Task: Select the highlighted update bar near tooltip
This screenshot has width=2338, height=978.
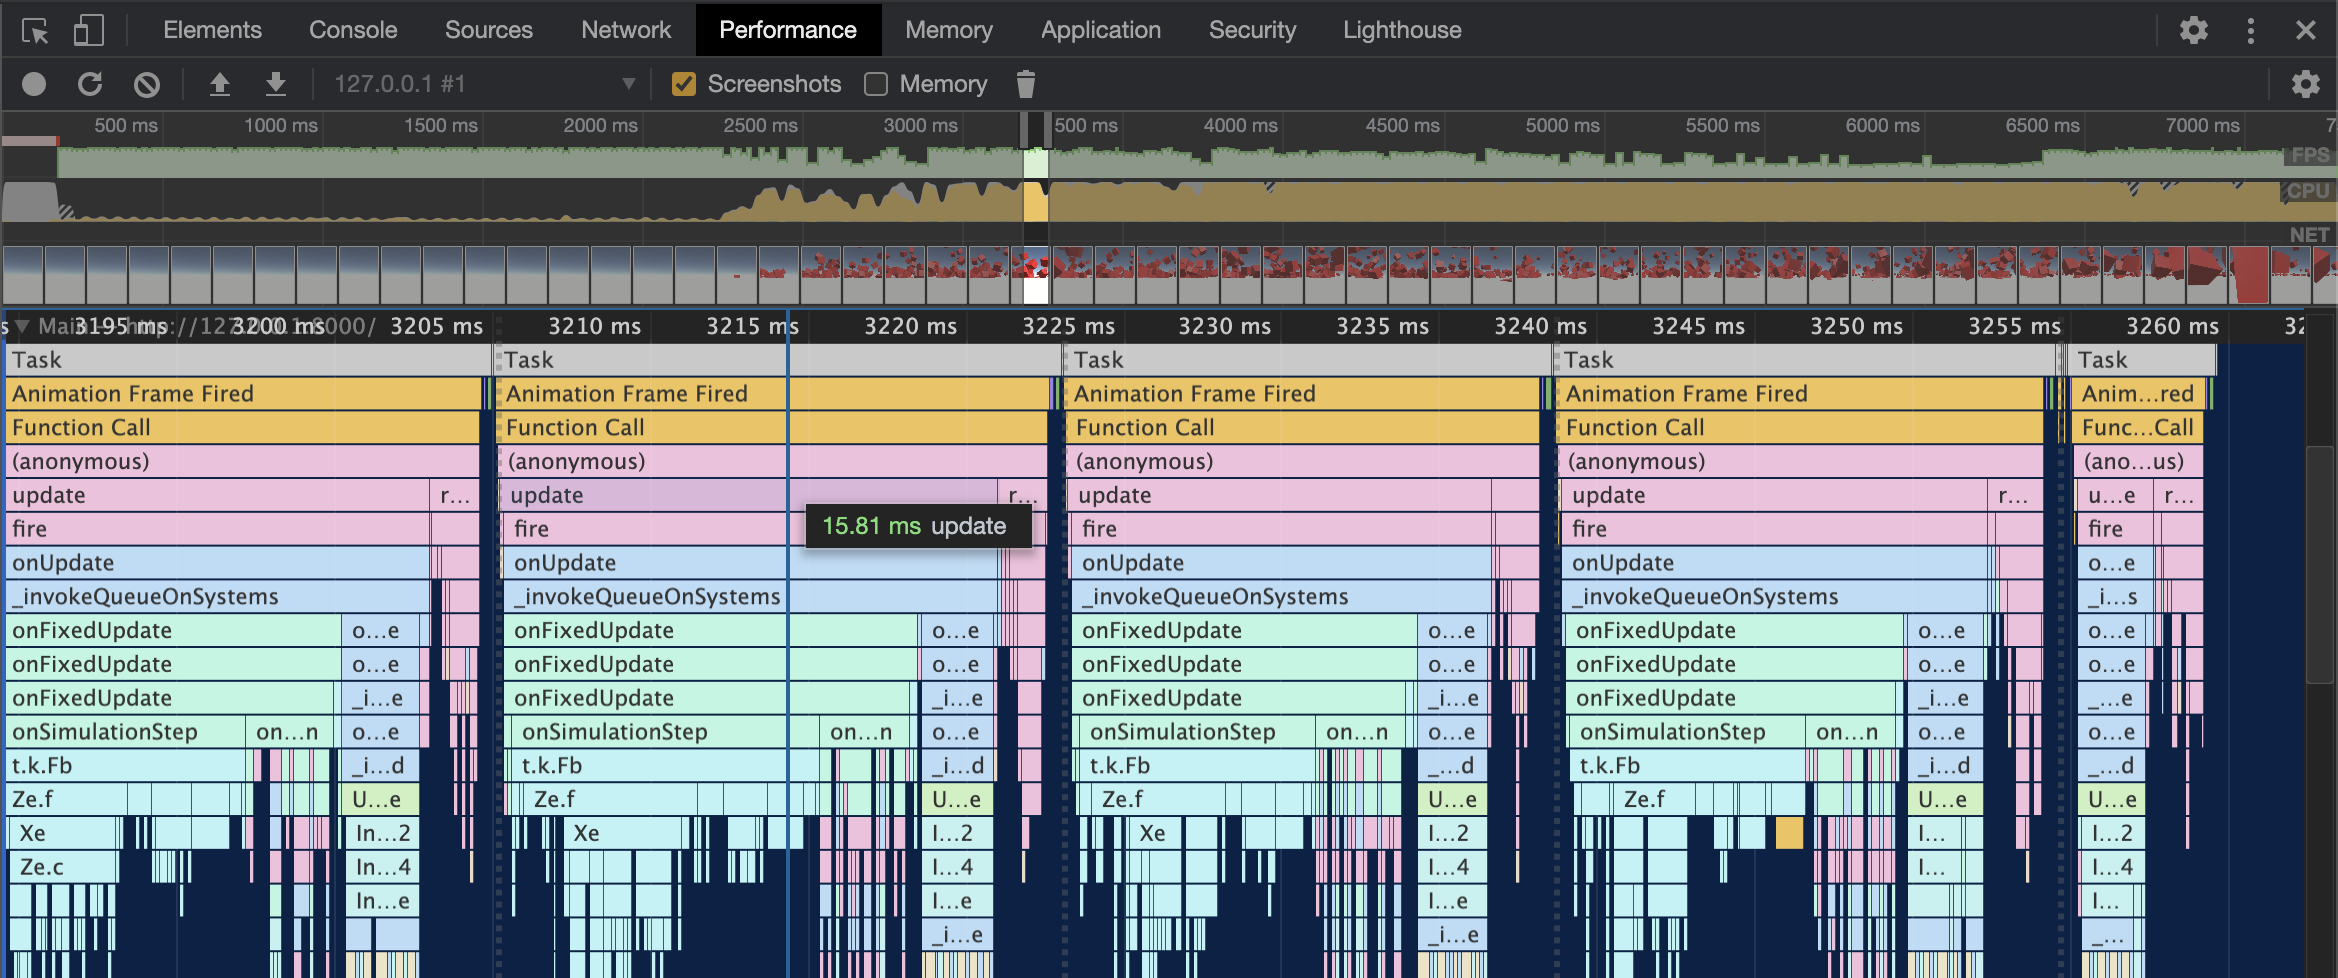Action: click(750, 496)
